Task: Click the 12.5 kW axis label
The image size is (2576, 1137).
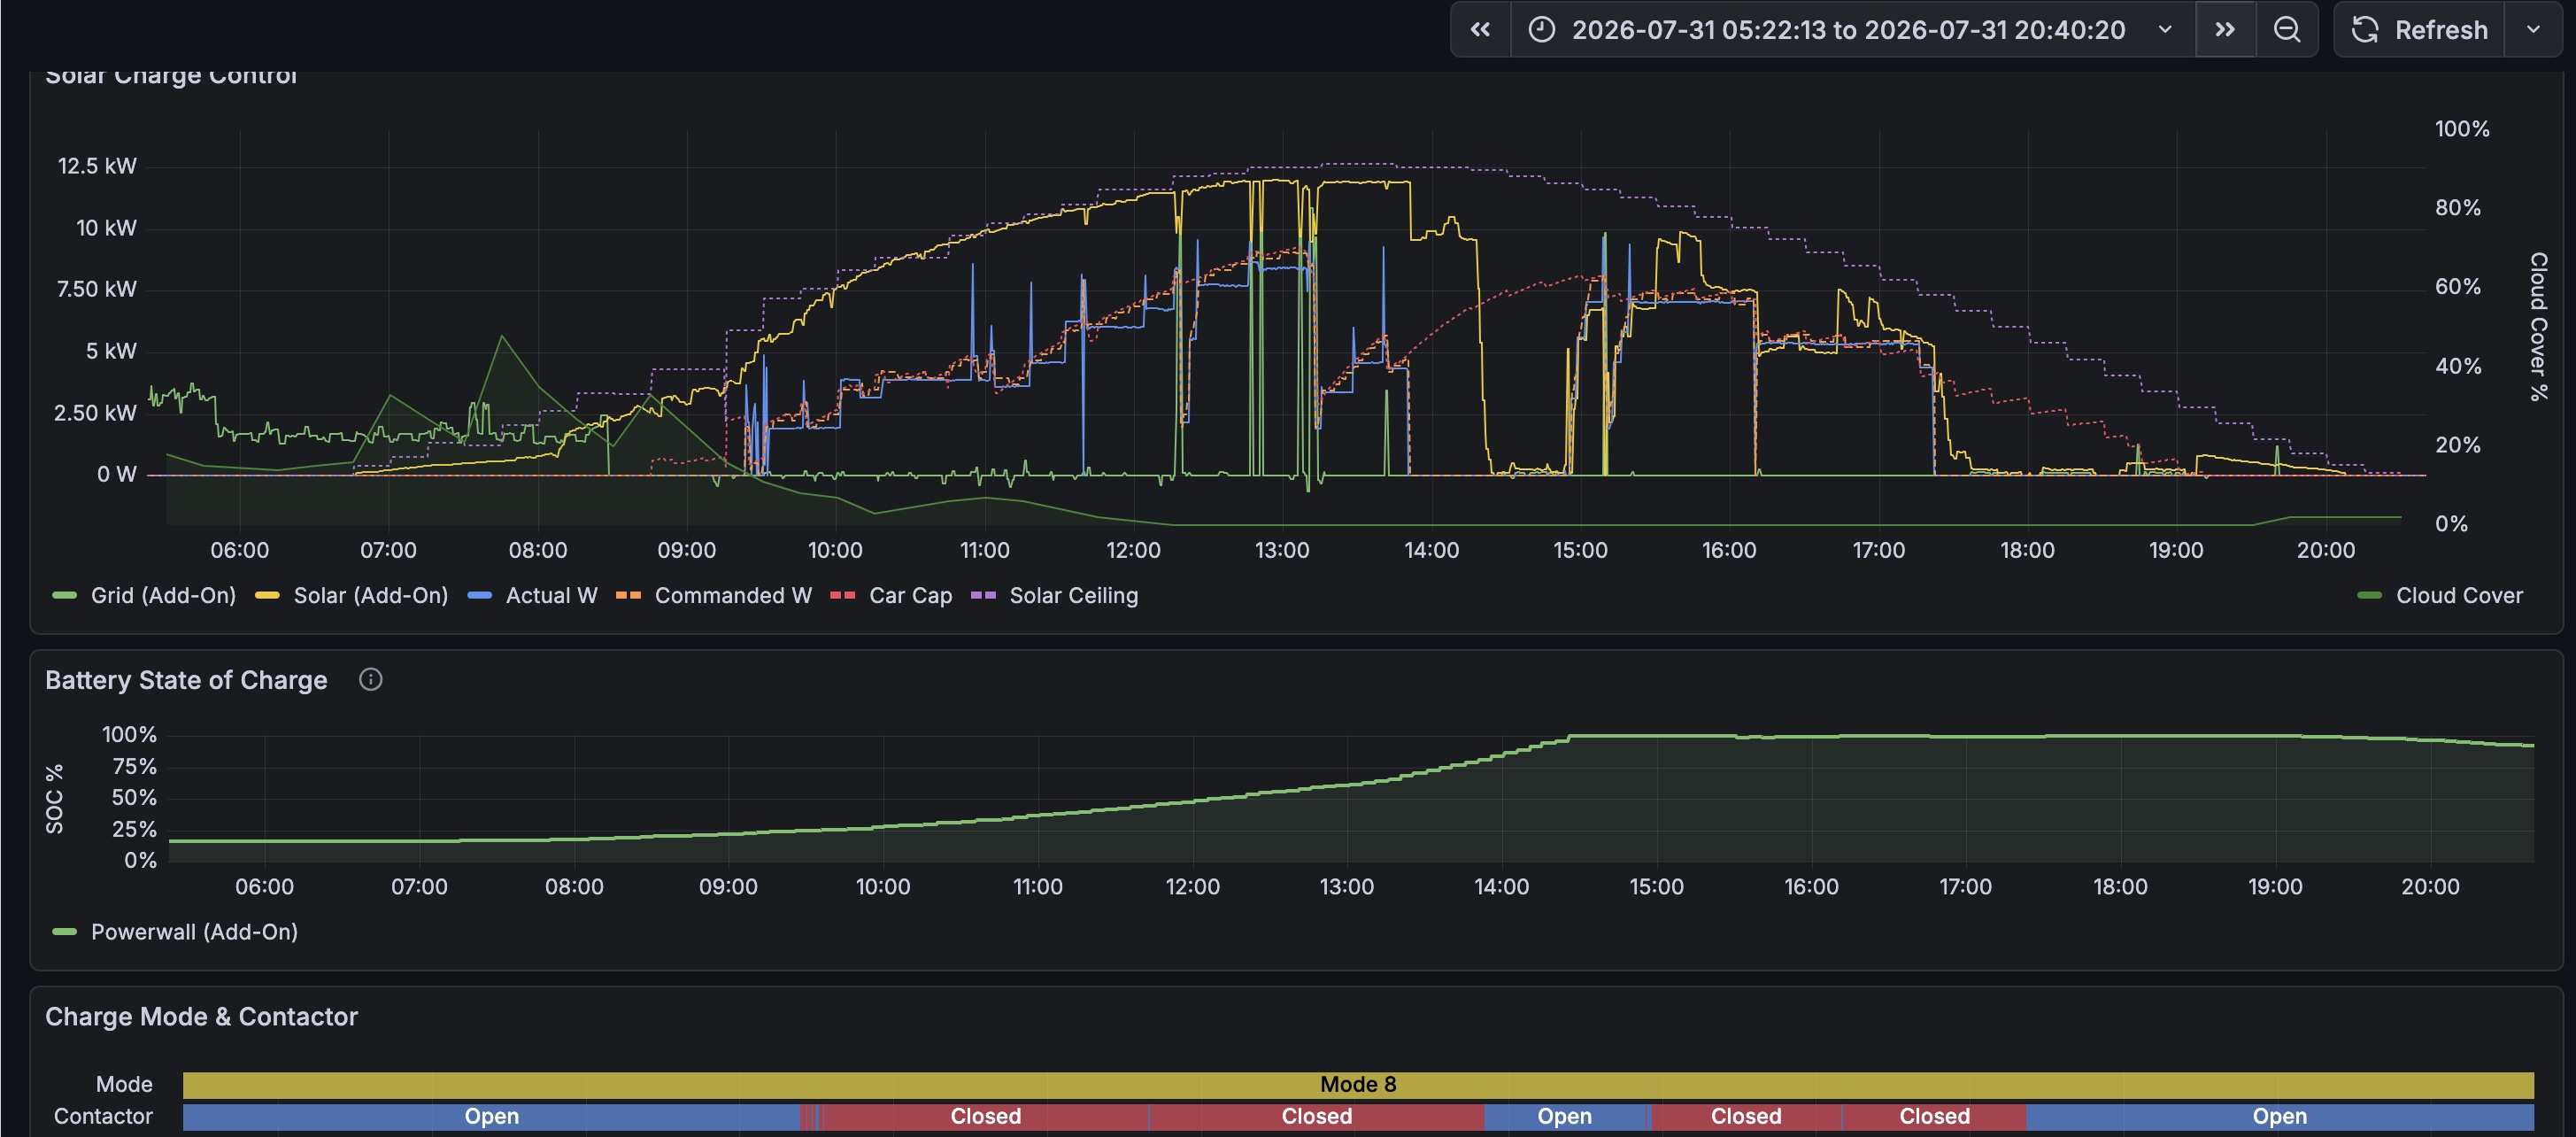Action: click(x=97, y=166)
